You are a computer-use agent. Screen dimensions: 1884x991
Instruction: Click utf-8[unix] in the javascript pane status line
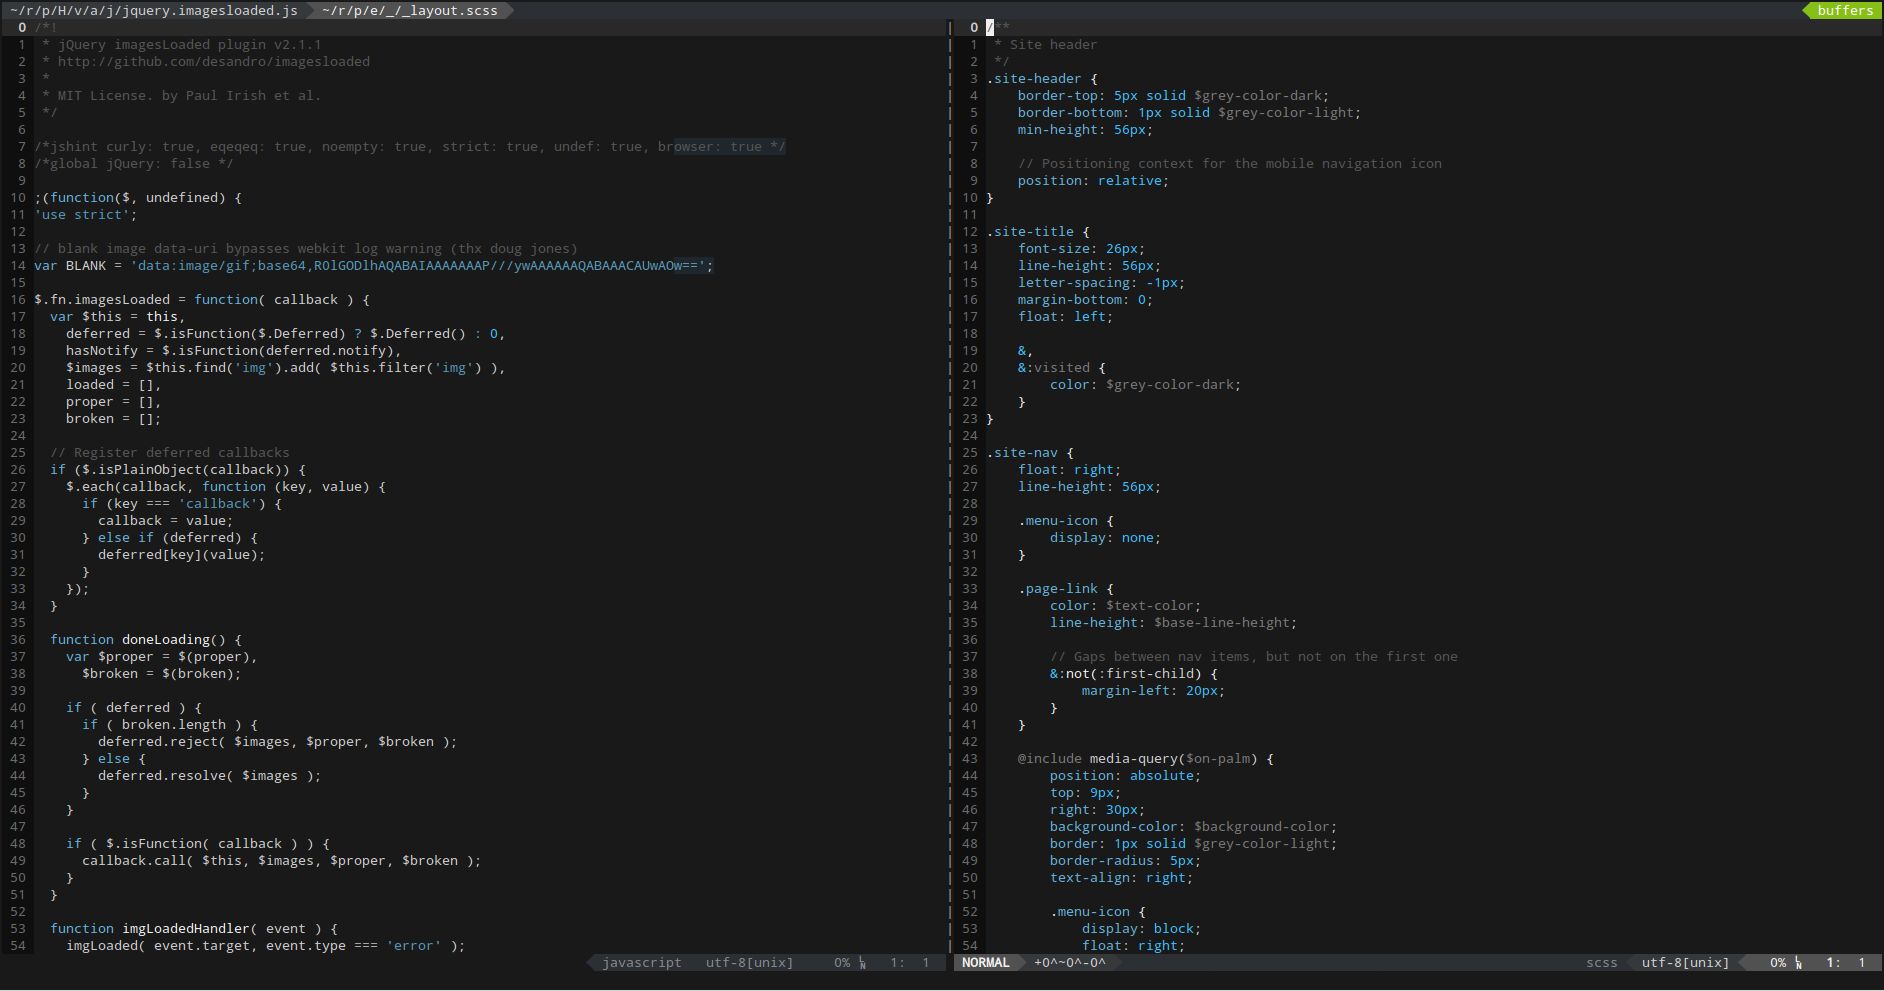pos(749,962)
